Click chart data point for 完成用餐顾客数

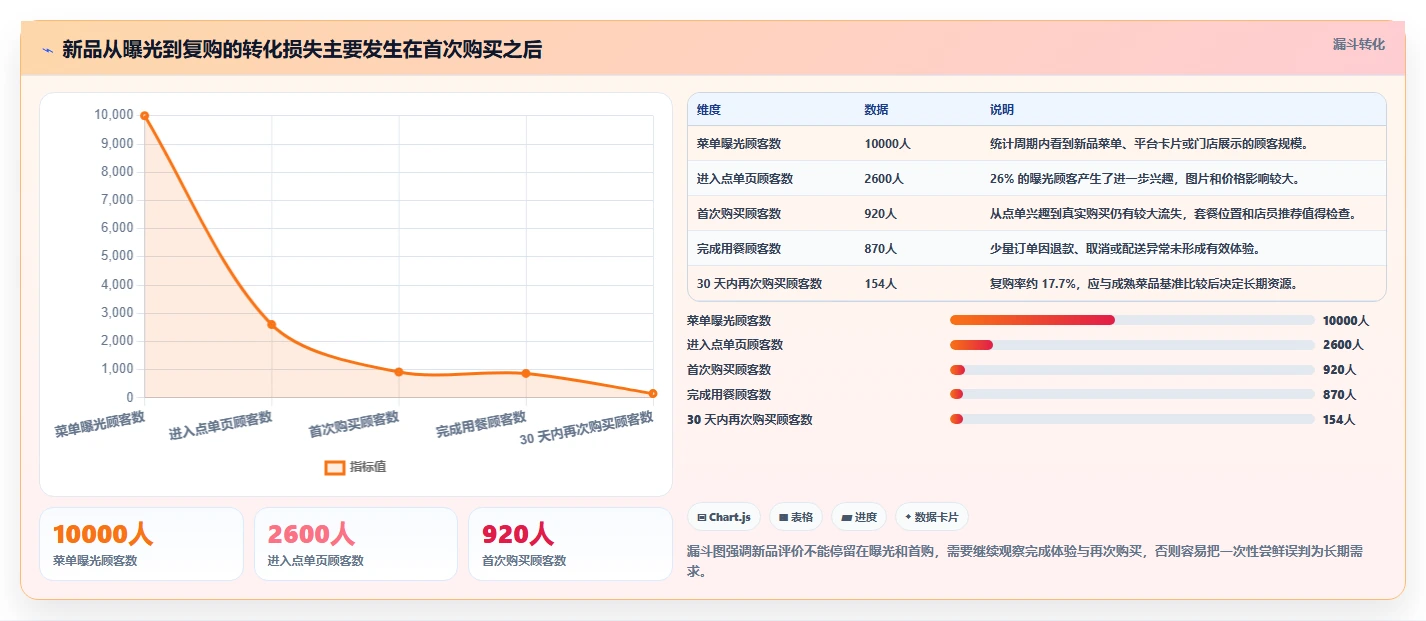(x=526, y=373)
